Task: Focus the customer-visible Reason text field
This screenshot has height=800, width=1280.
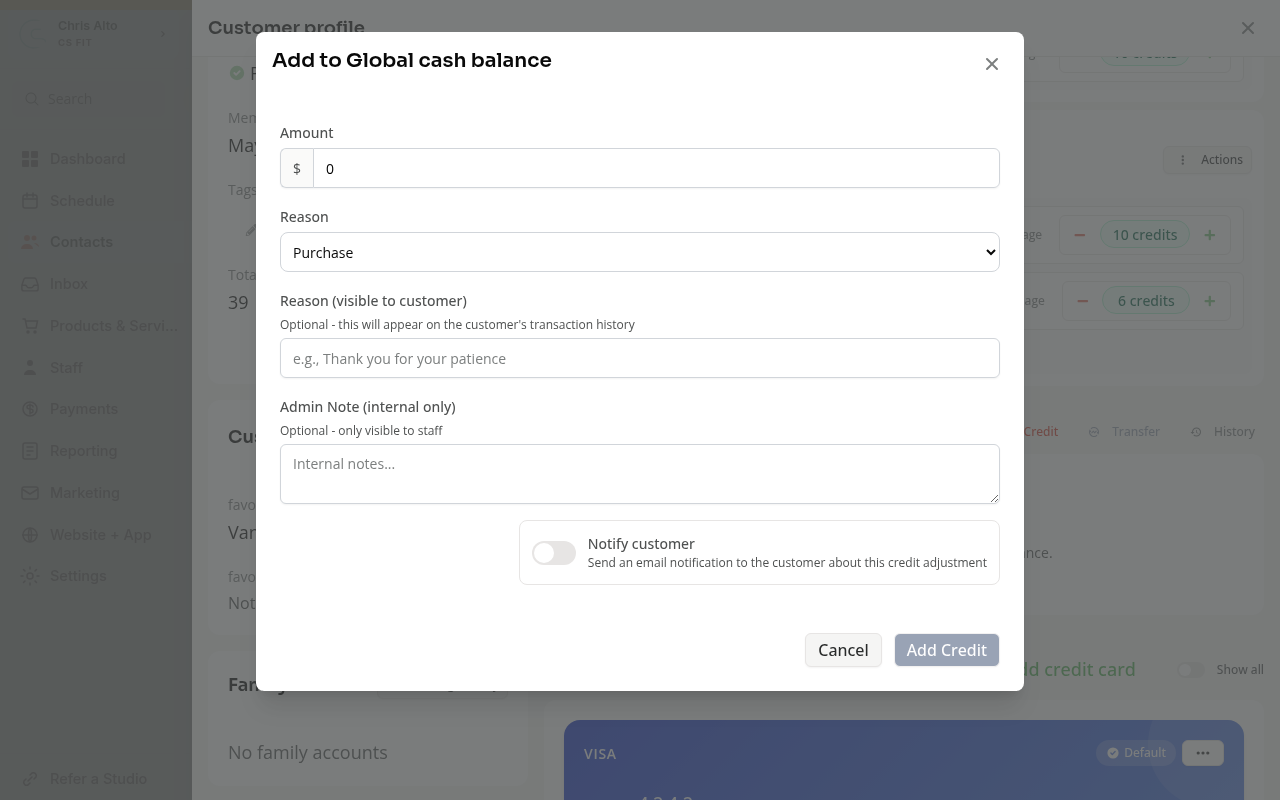Action: click(x=640, y=358)
